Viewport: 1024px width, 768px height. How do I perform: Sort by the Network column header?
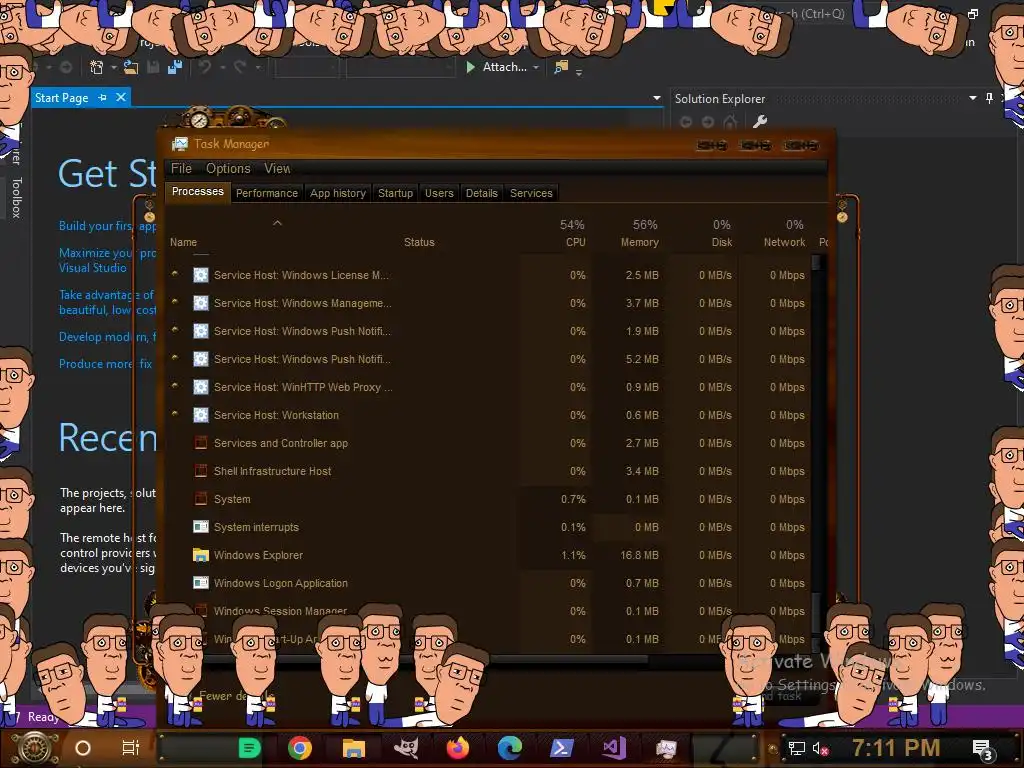click(x=777, y=233)
